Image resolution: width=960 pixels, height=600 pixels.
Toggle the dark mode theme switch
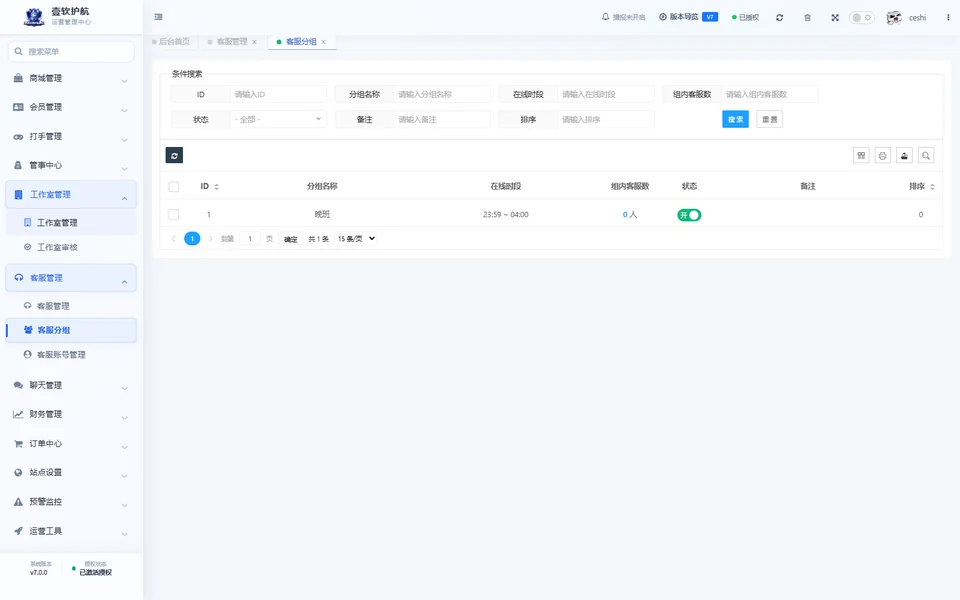click(x=861, y=18)
